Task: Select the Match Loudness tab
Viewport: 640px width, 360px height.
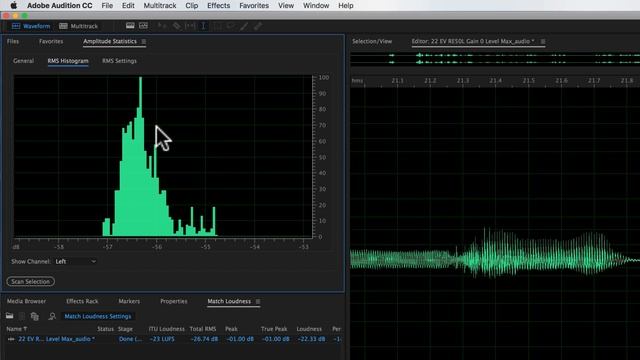Action: 229,301
